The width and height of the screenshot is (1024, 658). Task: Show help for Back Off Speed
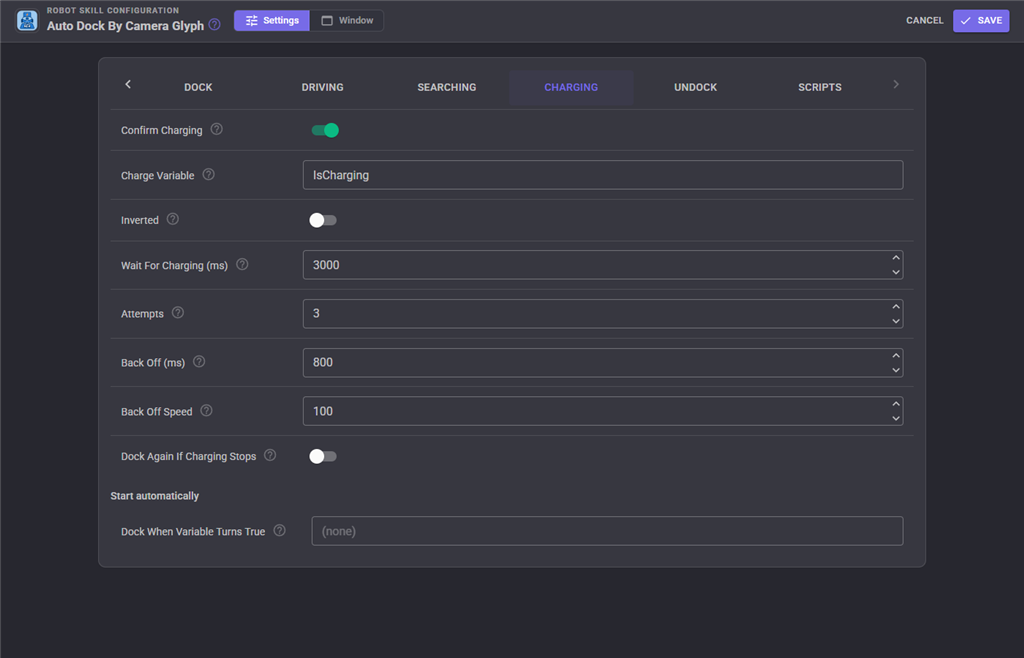click(x=206, y=411)
